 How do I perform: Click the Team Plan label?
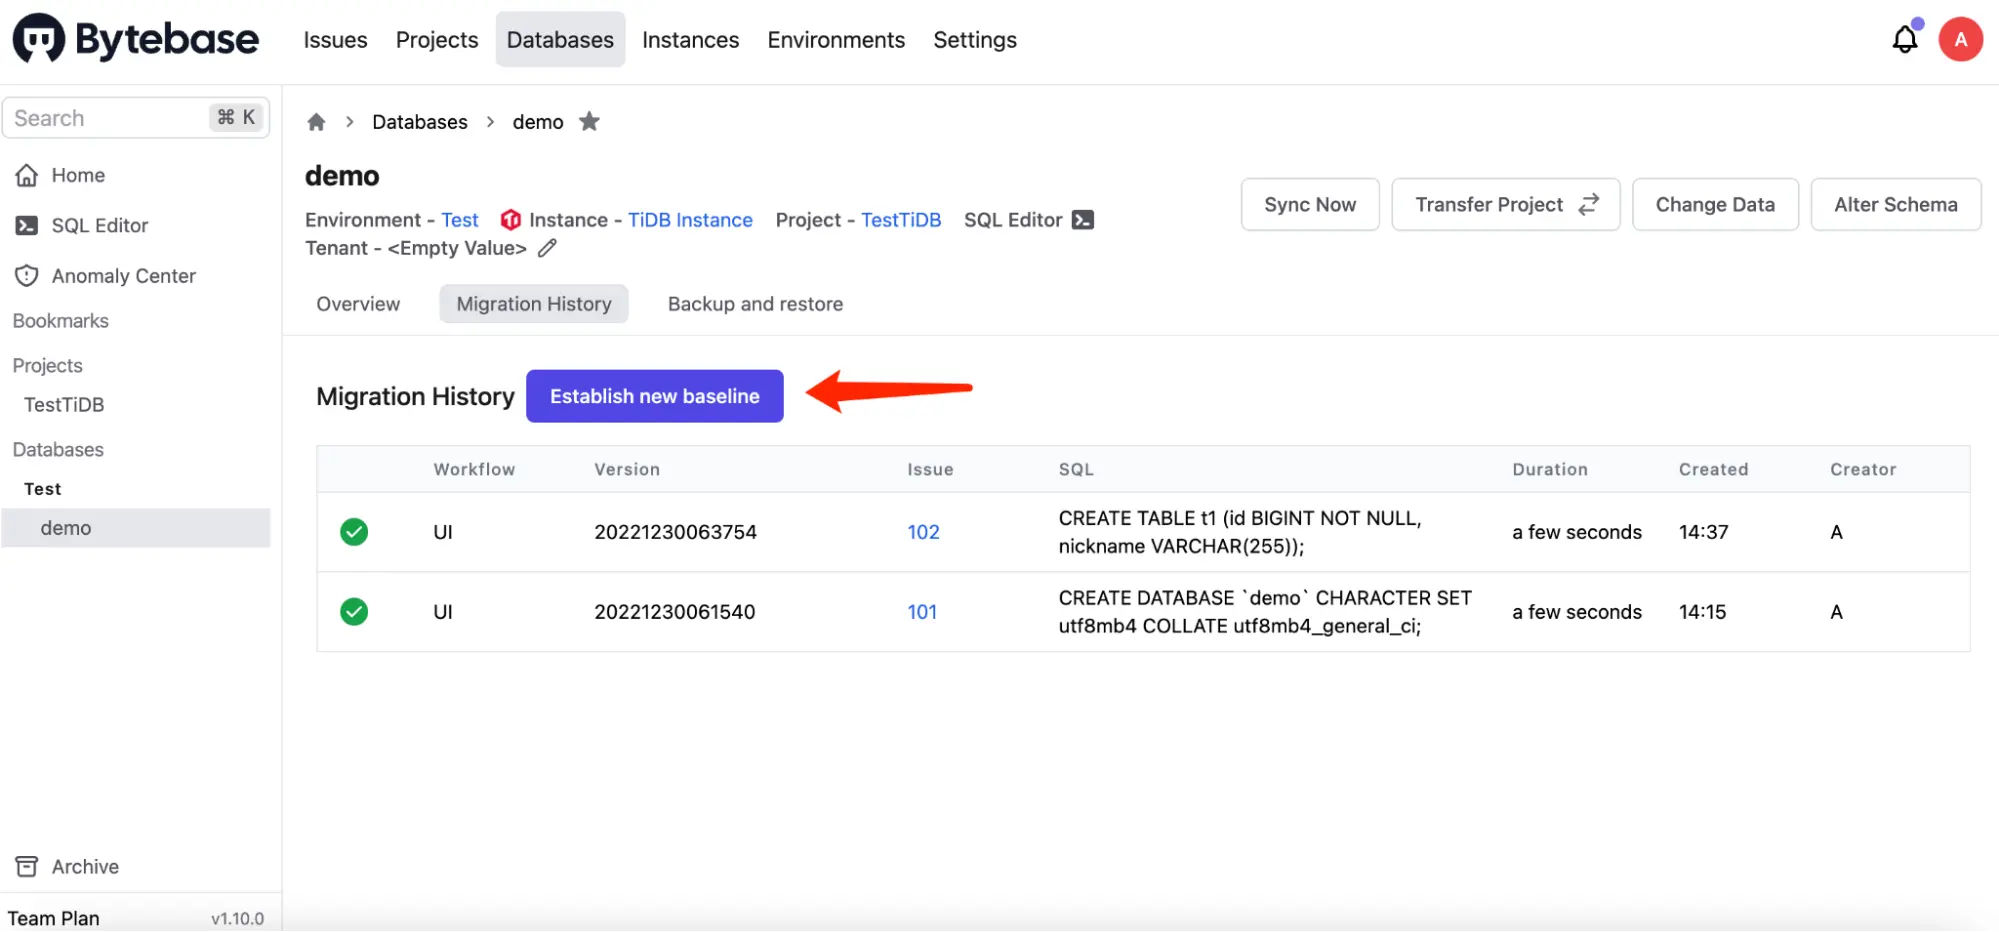coord(54,918)
